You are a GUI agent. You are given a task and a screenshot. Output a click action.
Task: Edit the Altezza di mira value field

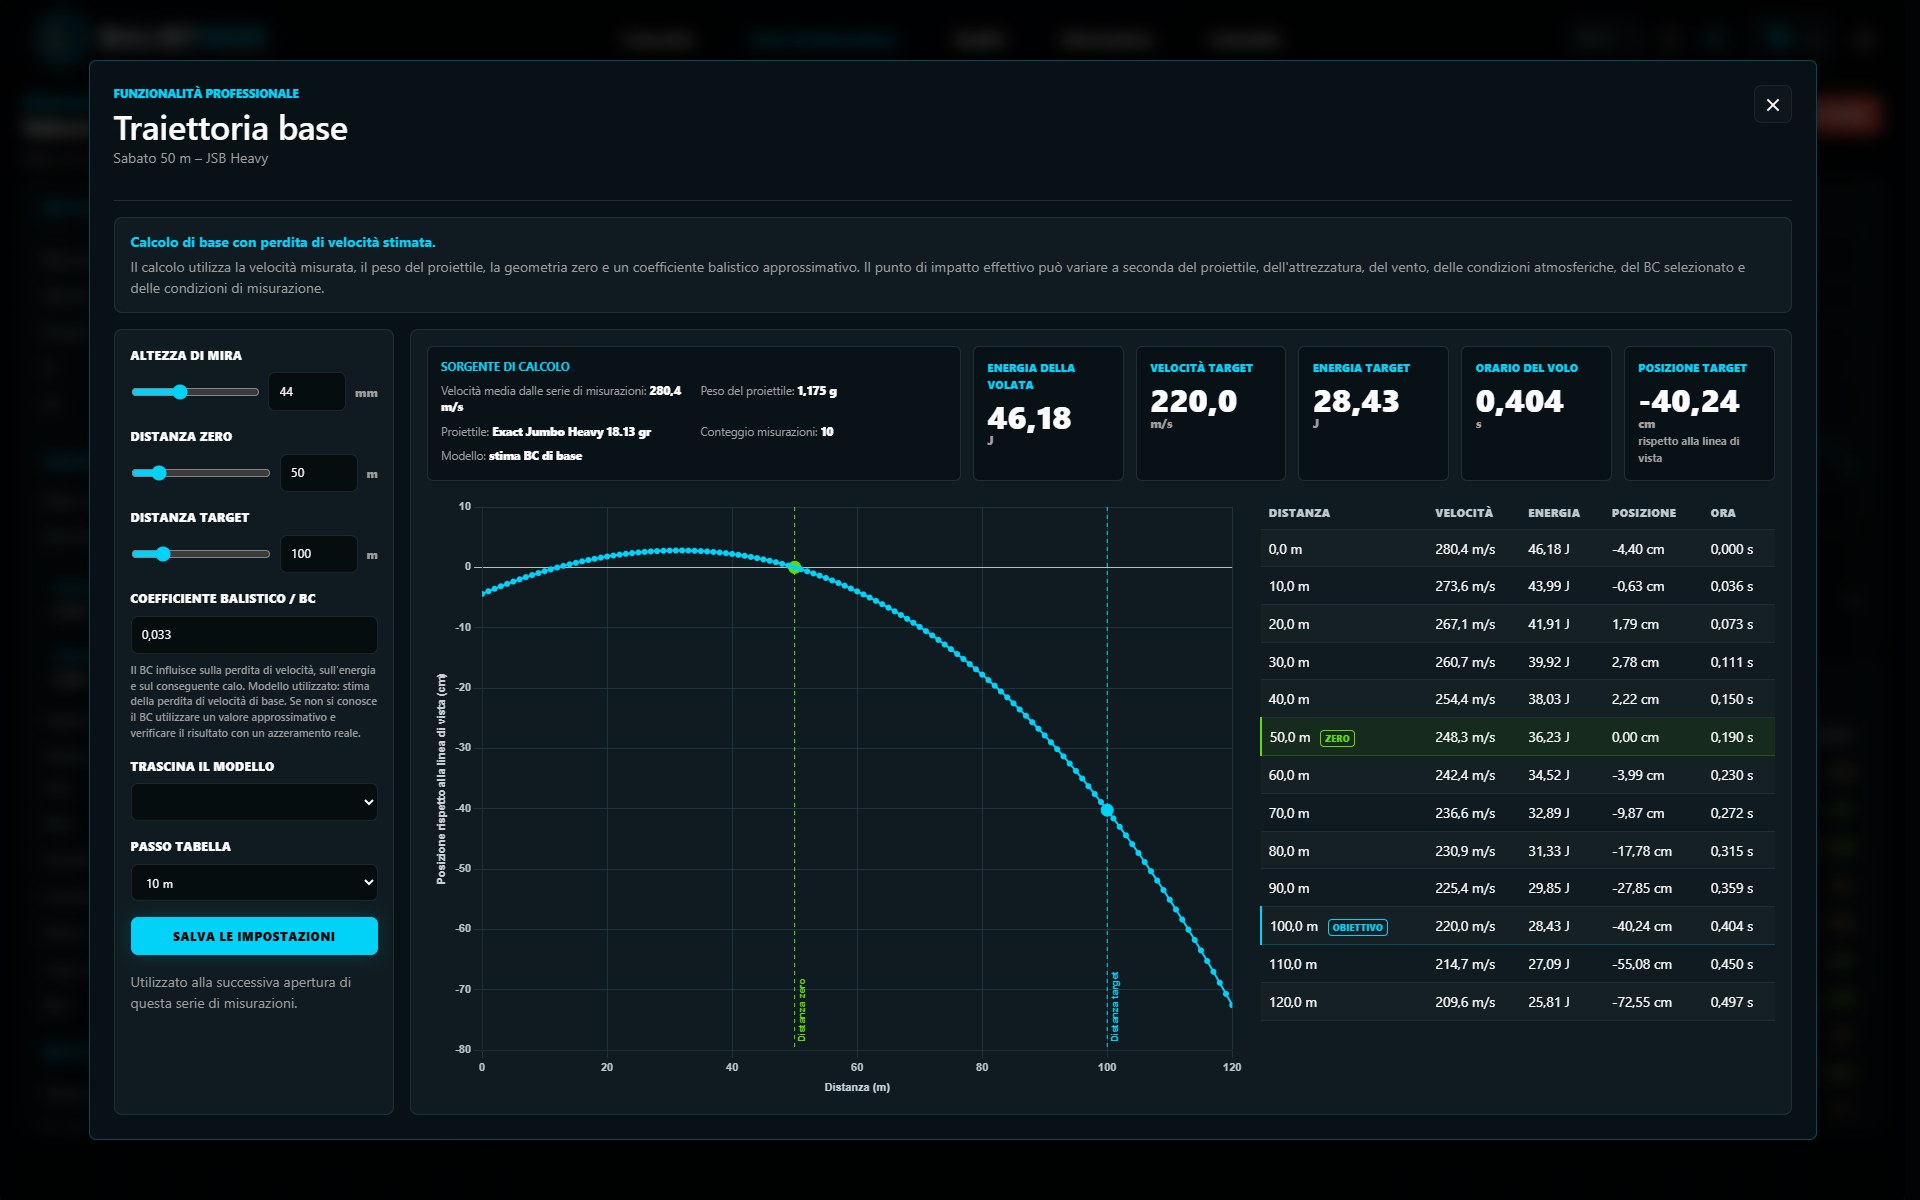[x=307, y=392]
